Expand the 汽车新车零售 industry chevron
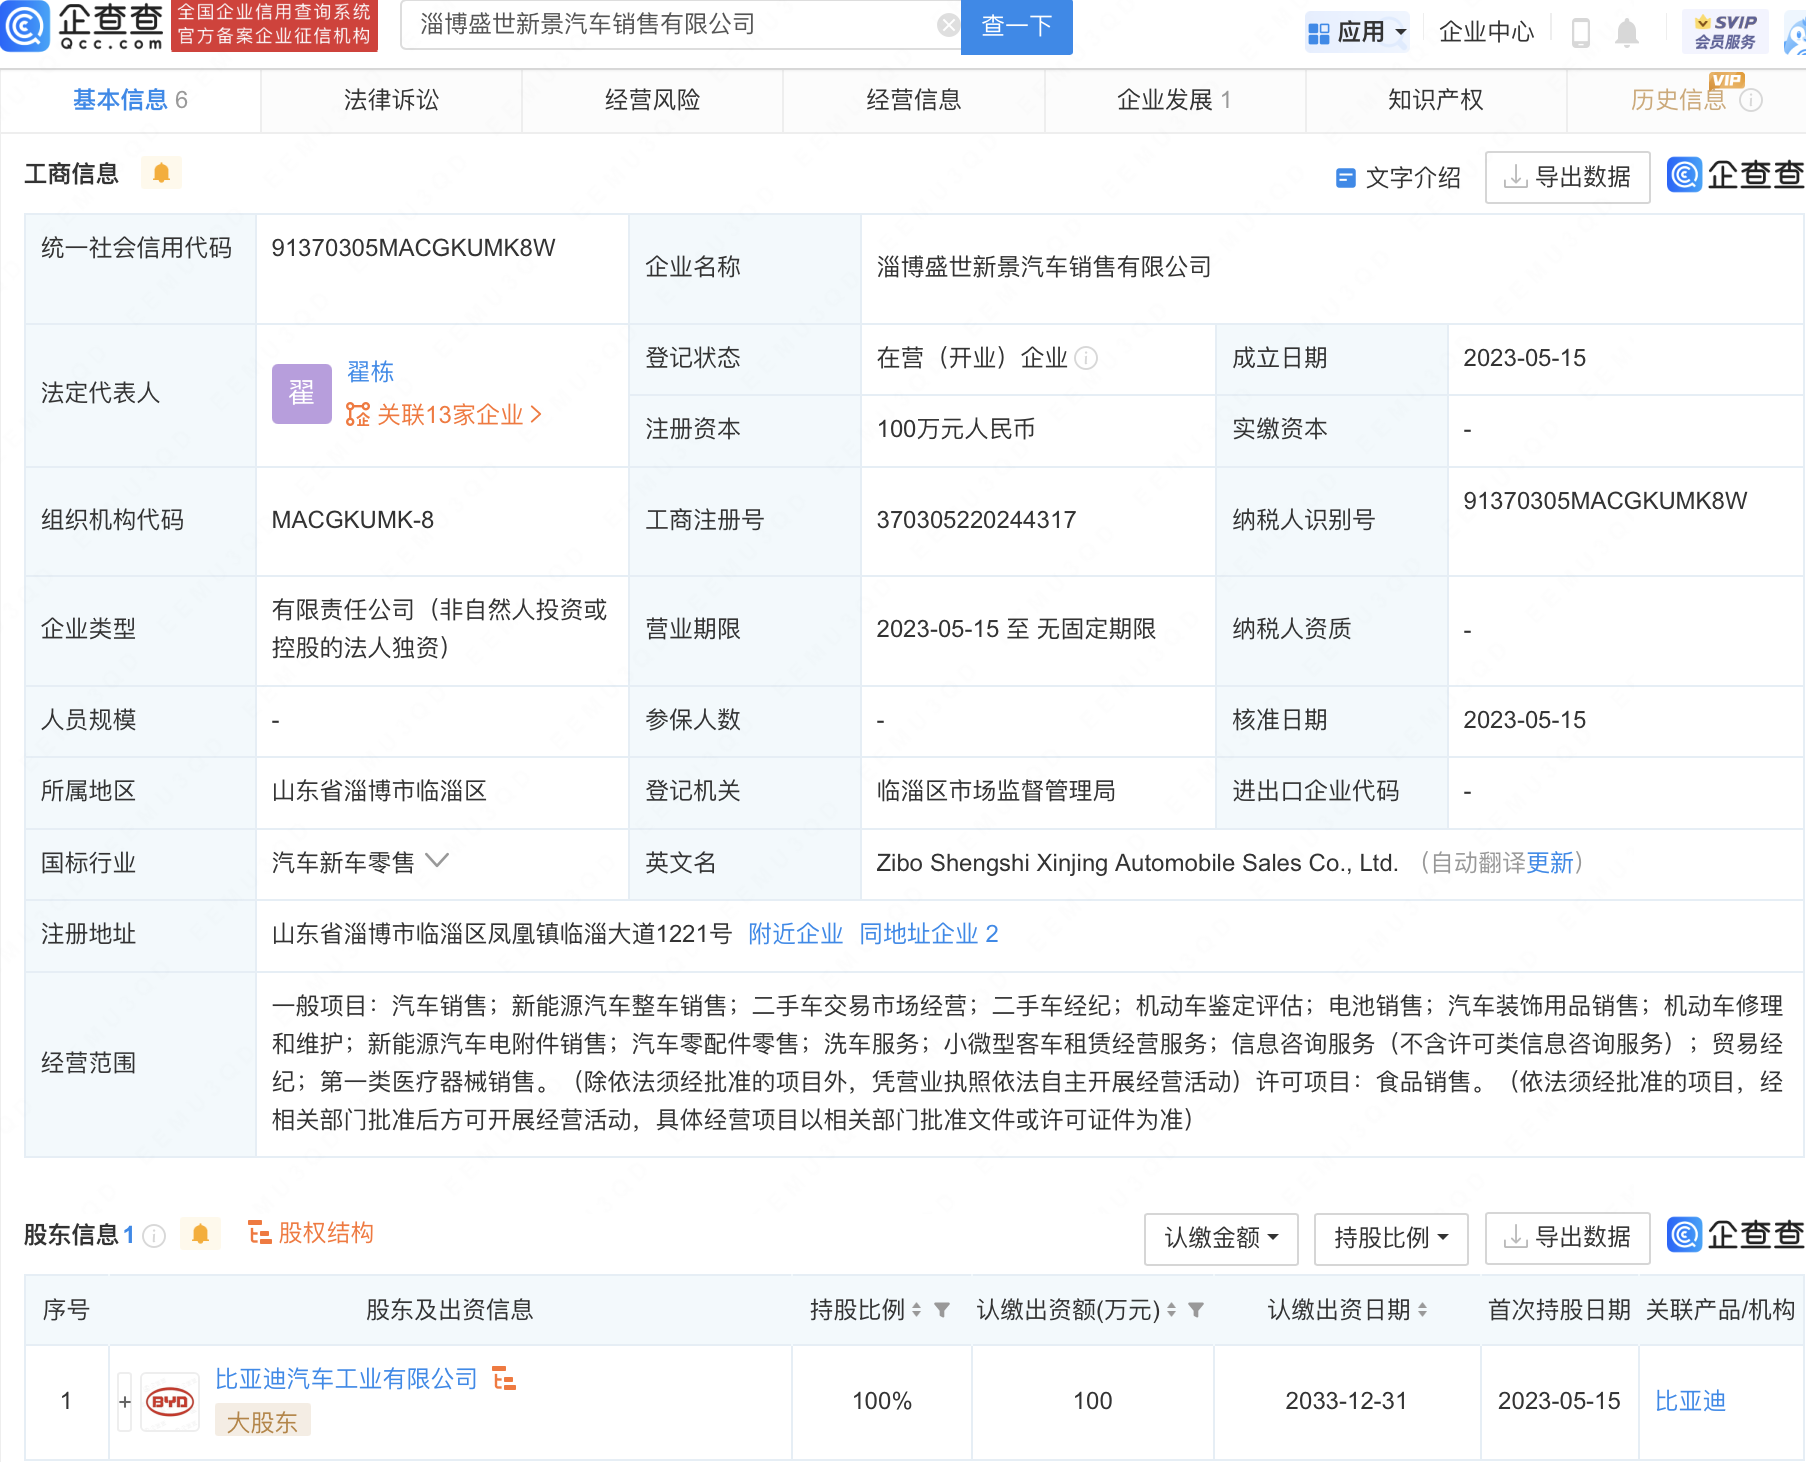This screenshot has width=1806, height=1462. 437,861
